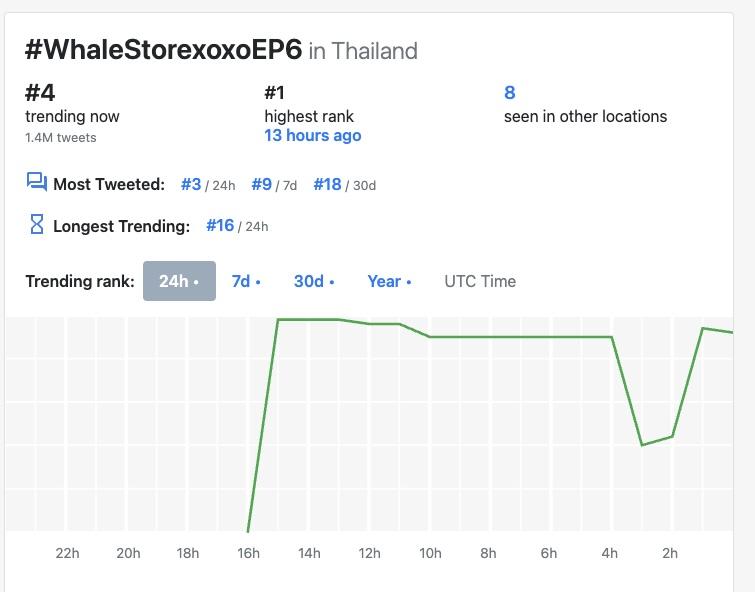Open the 13 hours ago link
Viewport: 755px width, 592px height.
(312, 135)
